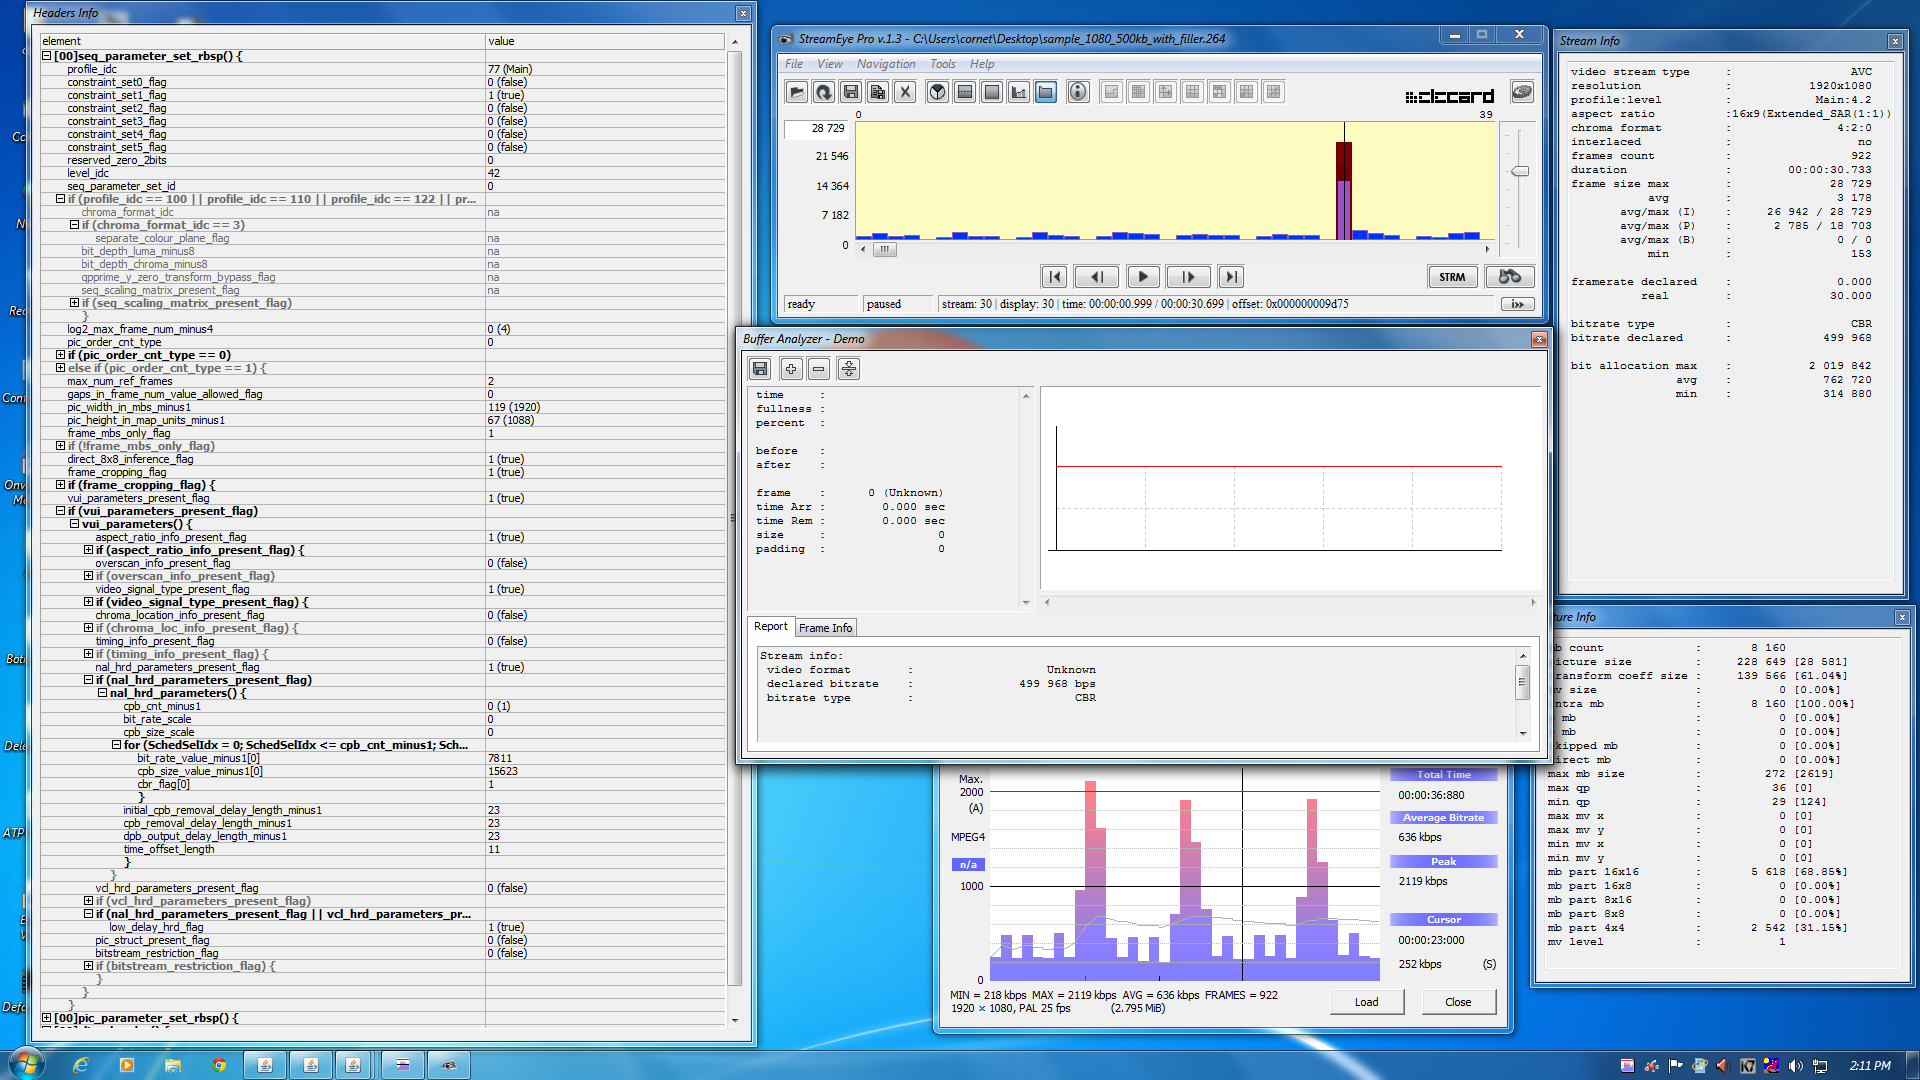Click the dashed-line rectangle toolbar icon
This screenshot has height=1080, width=1920.
964,92
